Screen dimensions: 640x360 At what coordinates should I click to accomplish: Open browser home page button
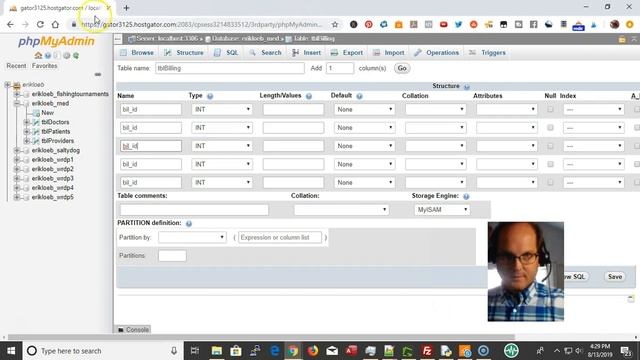click(x=55, y=24)
